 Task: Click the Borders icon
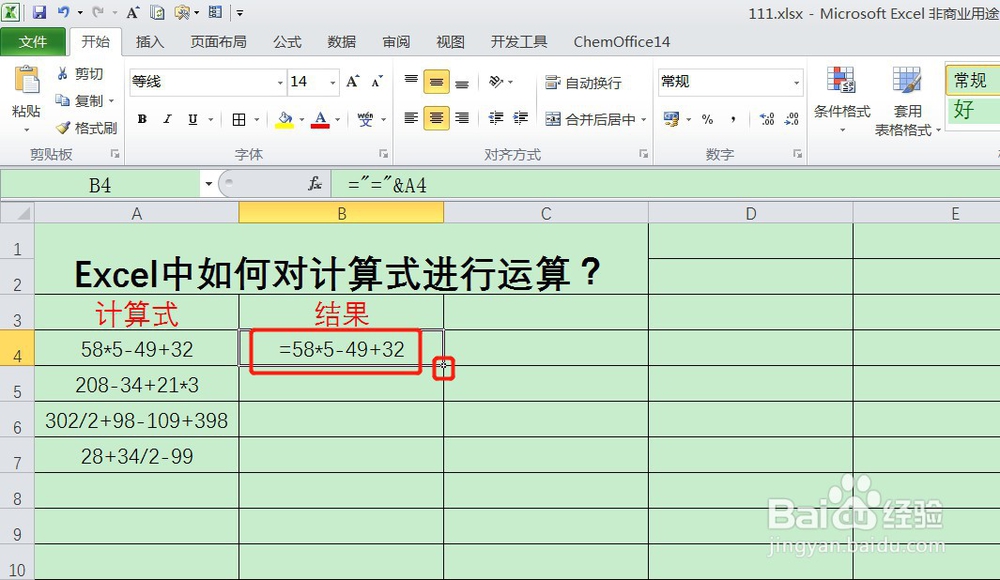tap(239, 119)
